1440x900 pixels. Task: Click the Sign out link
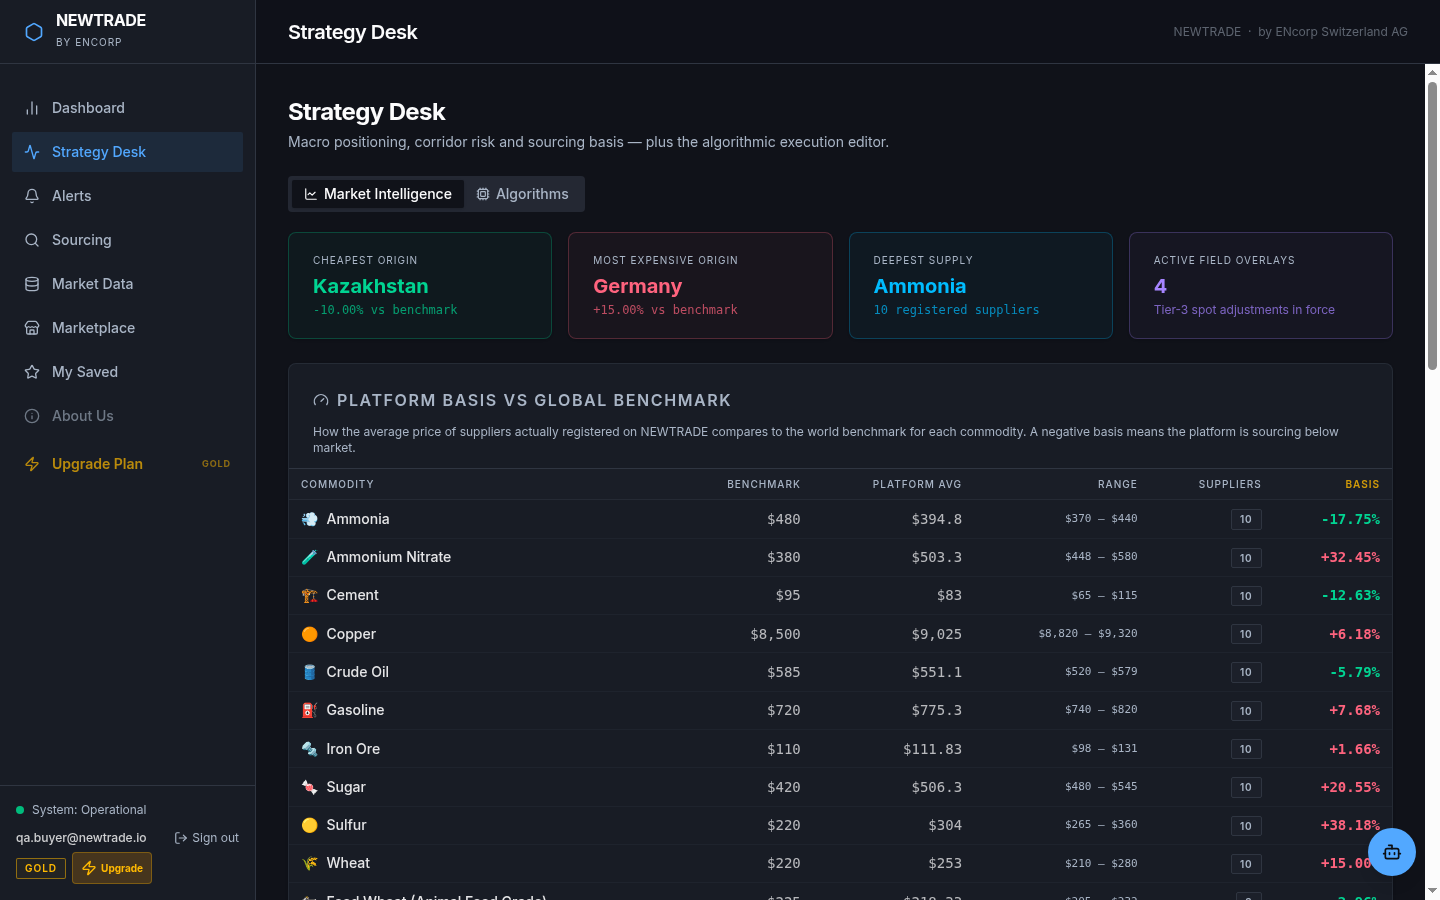(x=207, y=838)
